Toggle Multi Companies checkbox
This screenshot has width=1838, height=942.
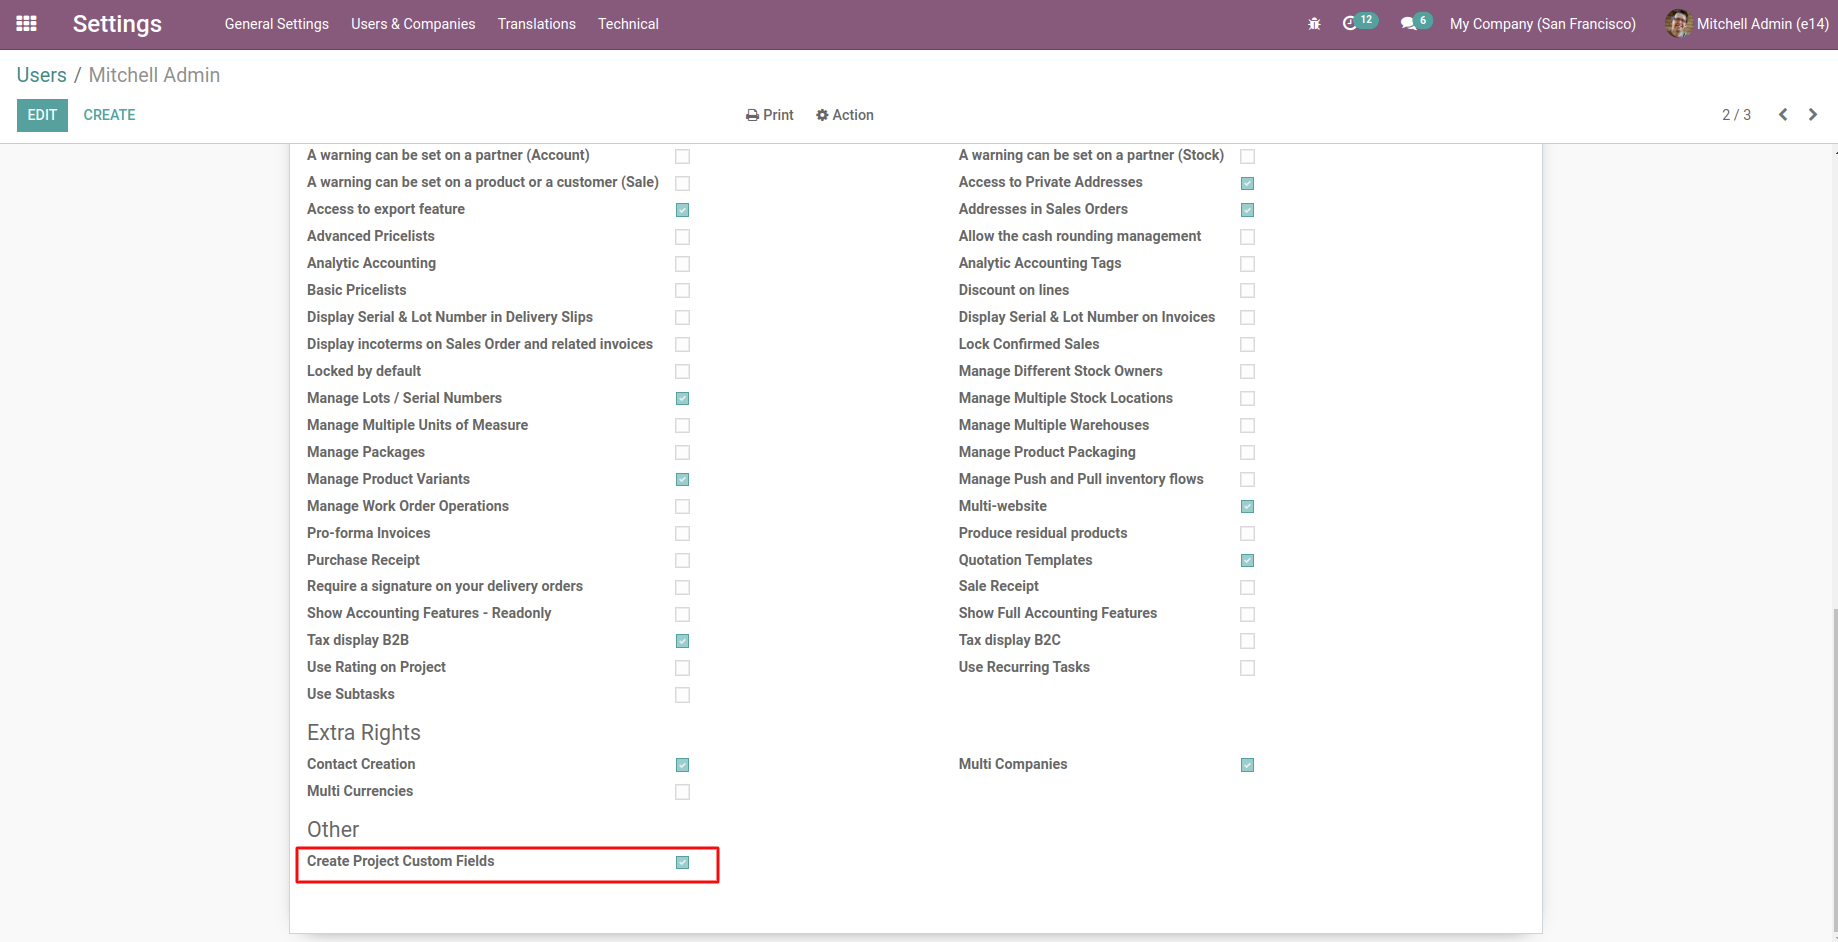(1247, 765)
